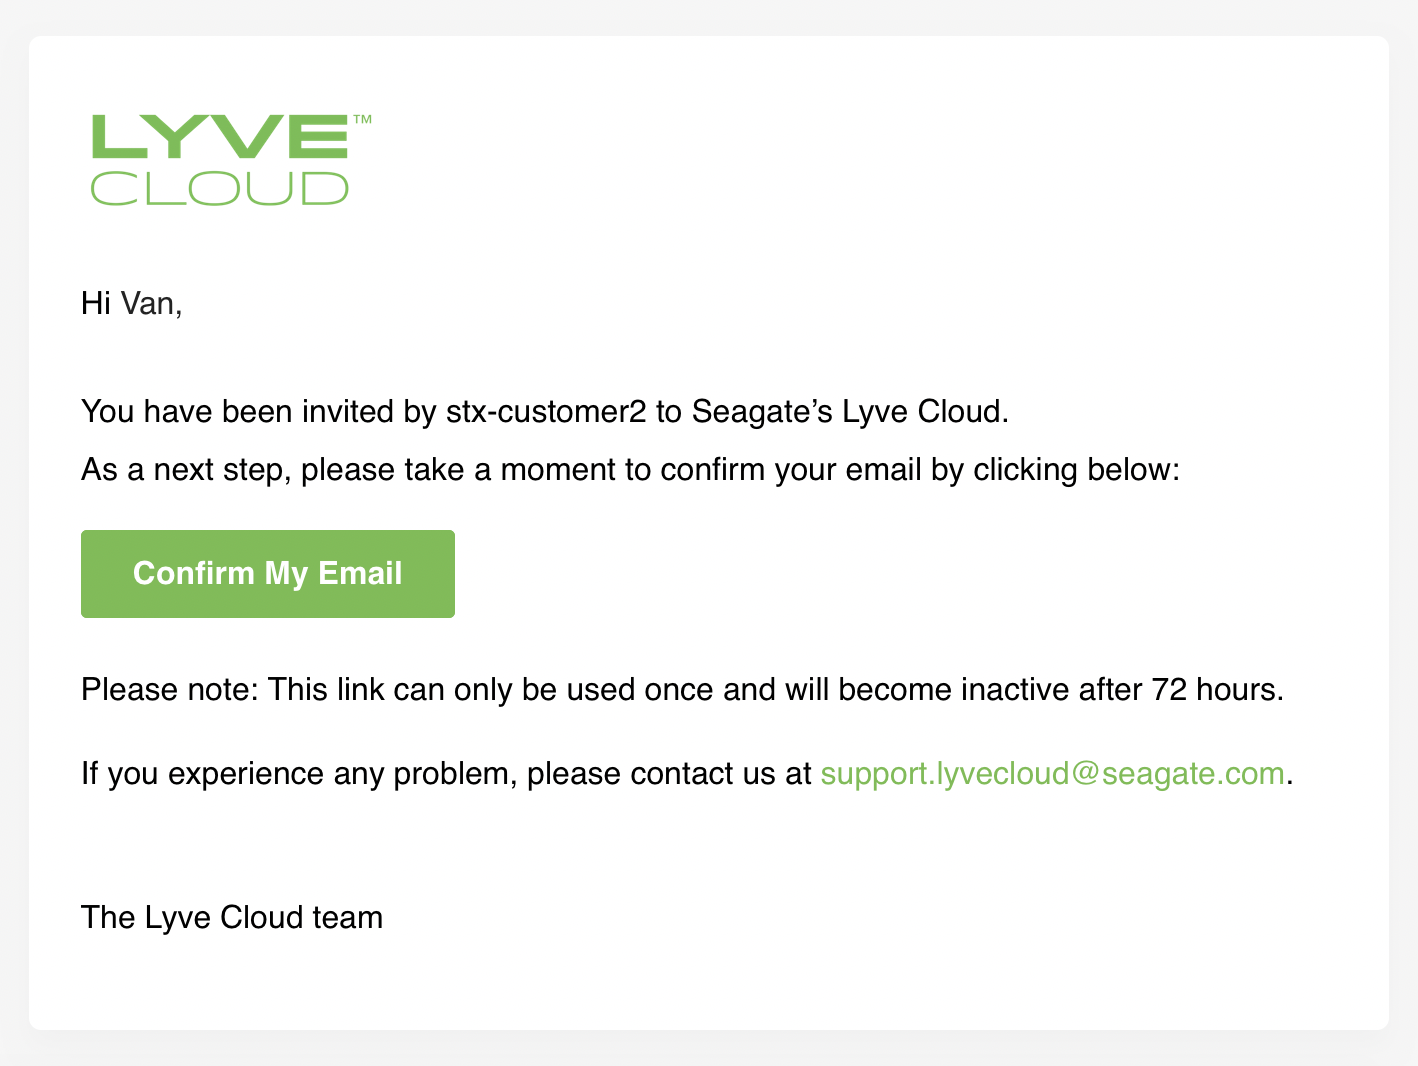
Task: Click the outlined CLOUD text in the logo
Action: tap(220, 188)
